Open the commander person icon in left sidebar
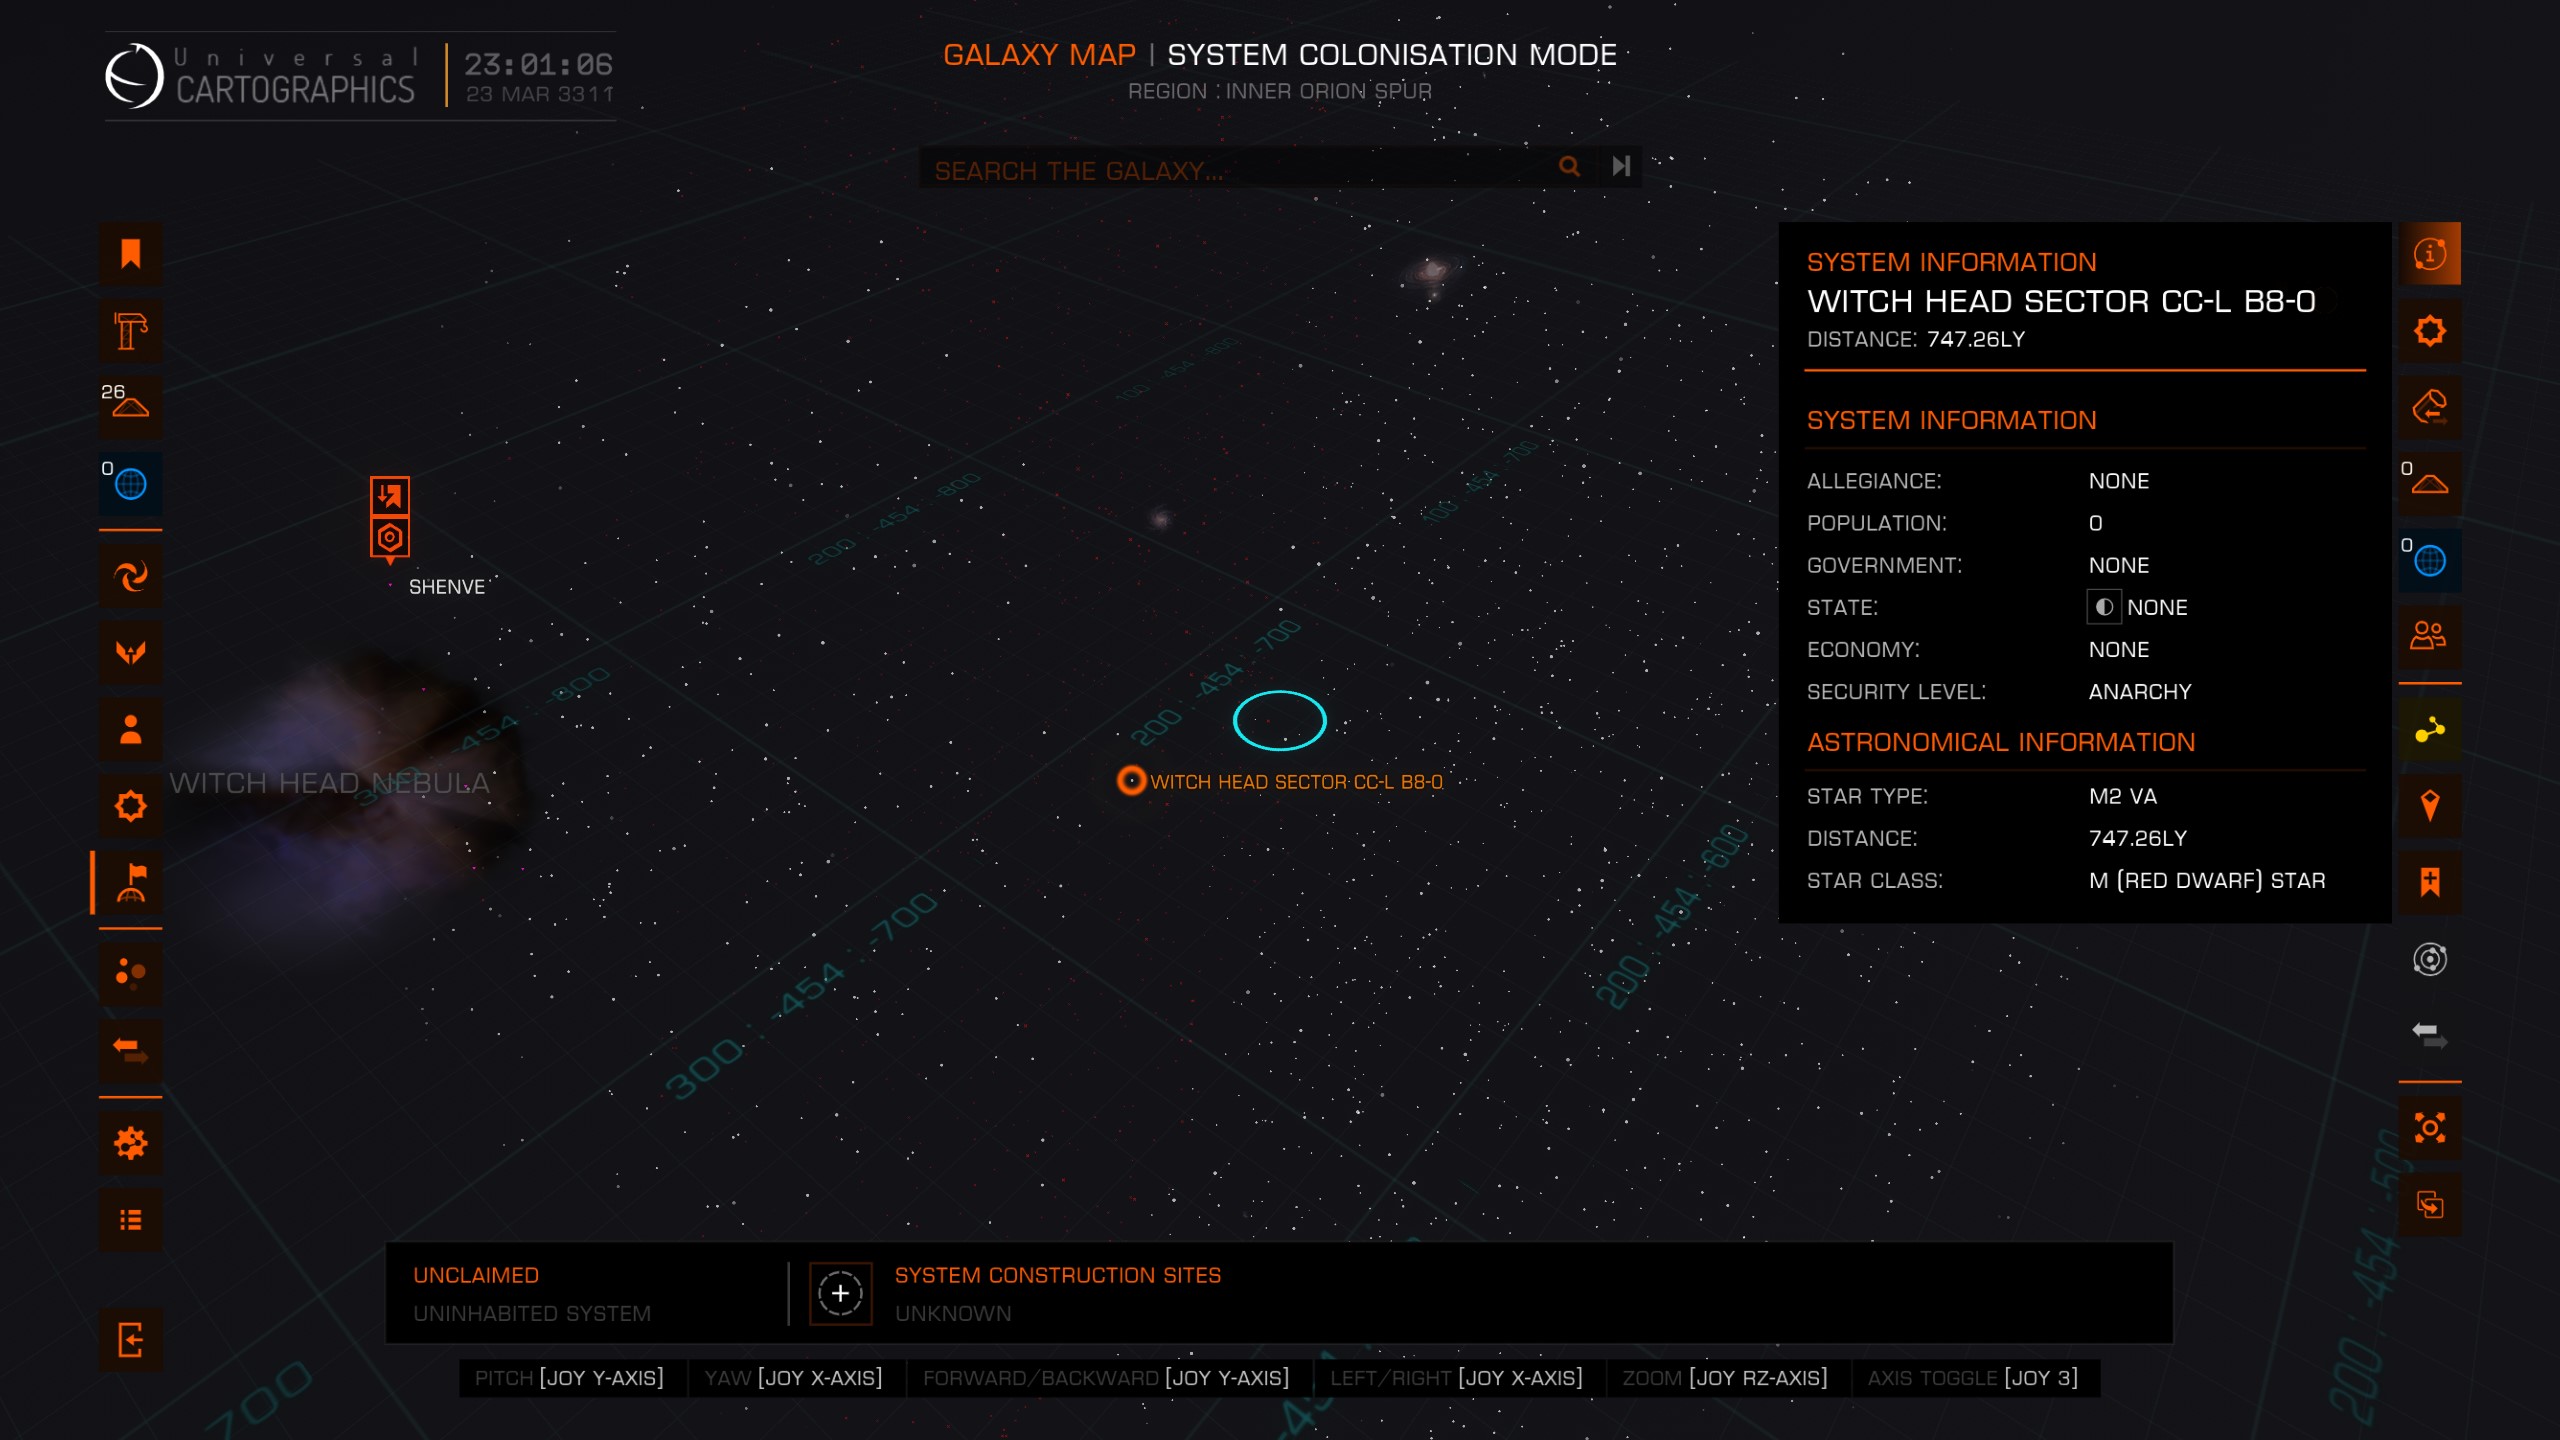The height and width of the screenshot is (1440, 2560). pos(130,729)
